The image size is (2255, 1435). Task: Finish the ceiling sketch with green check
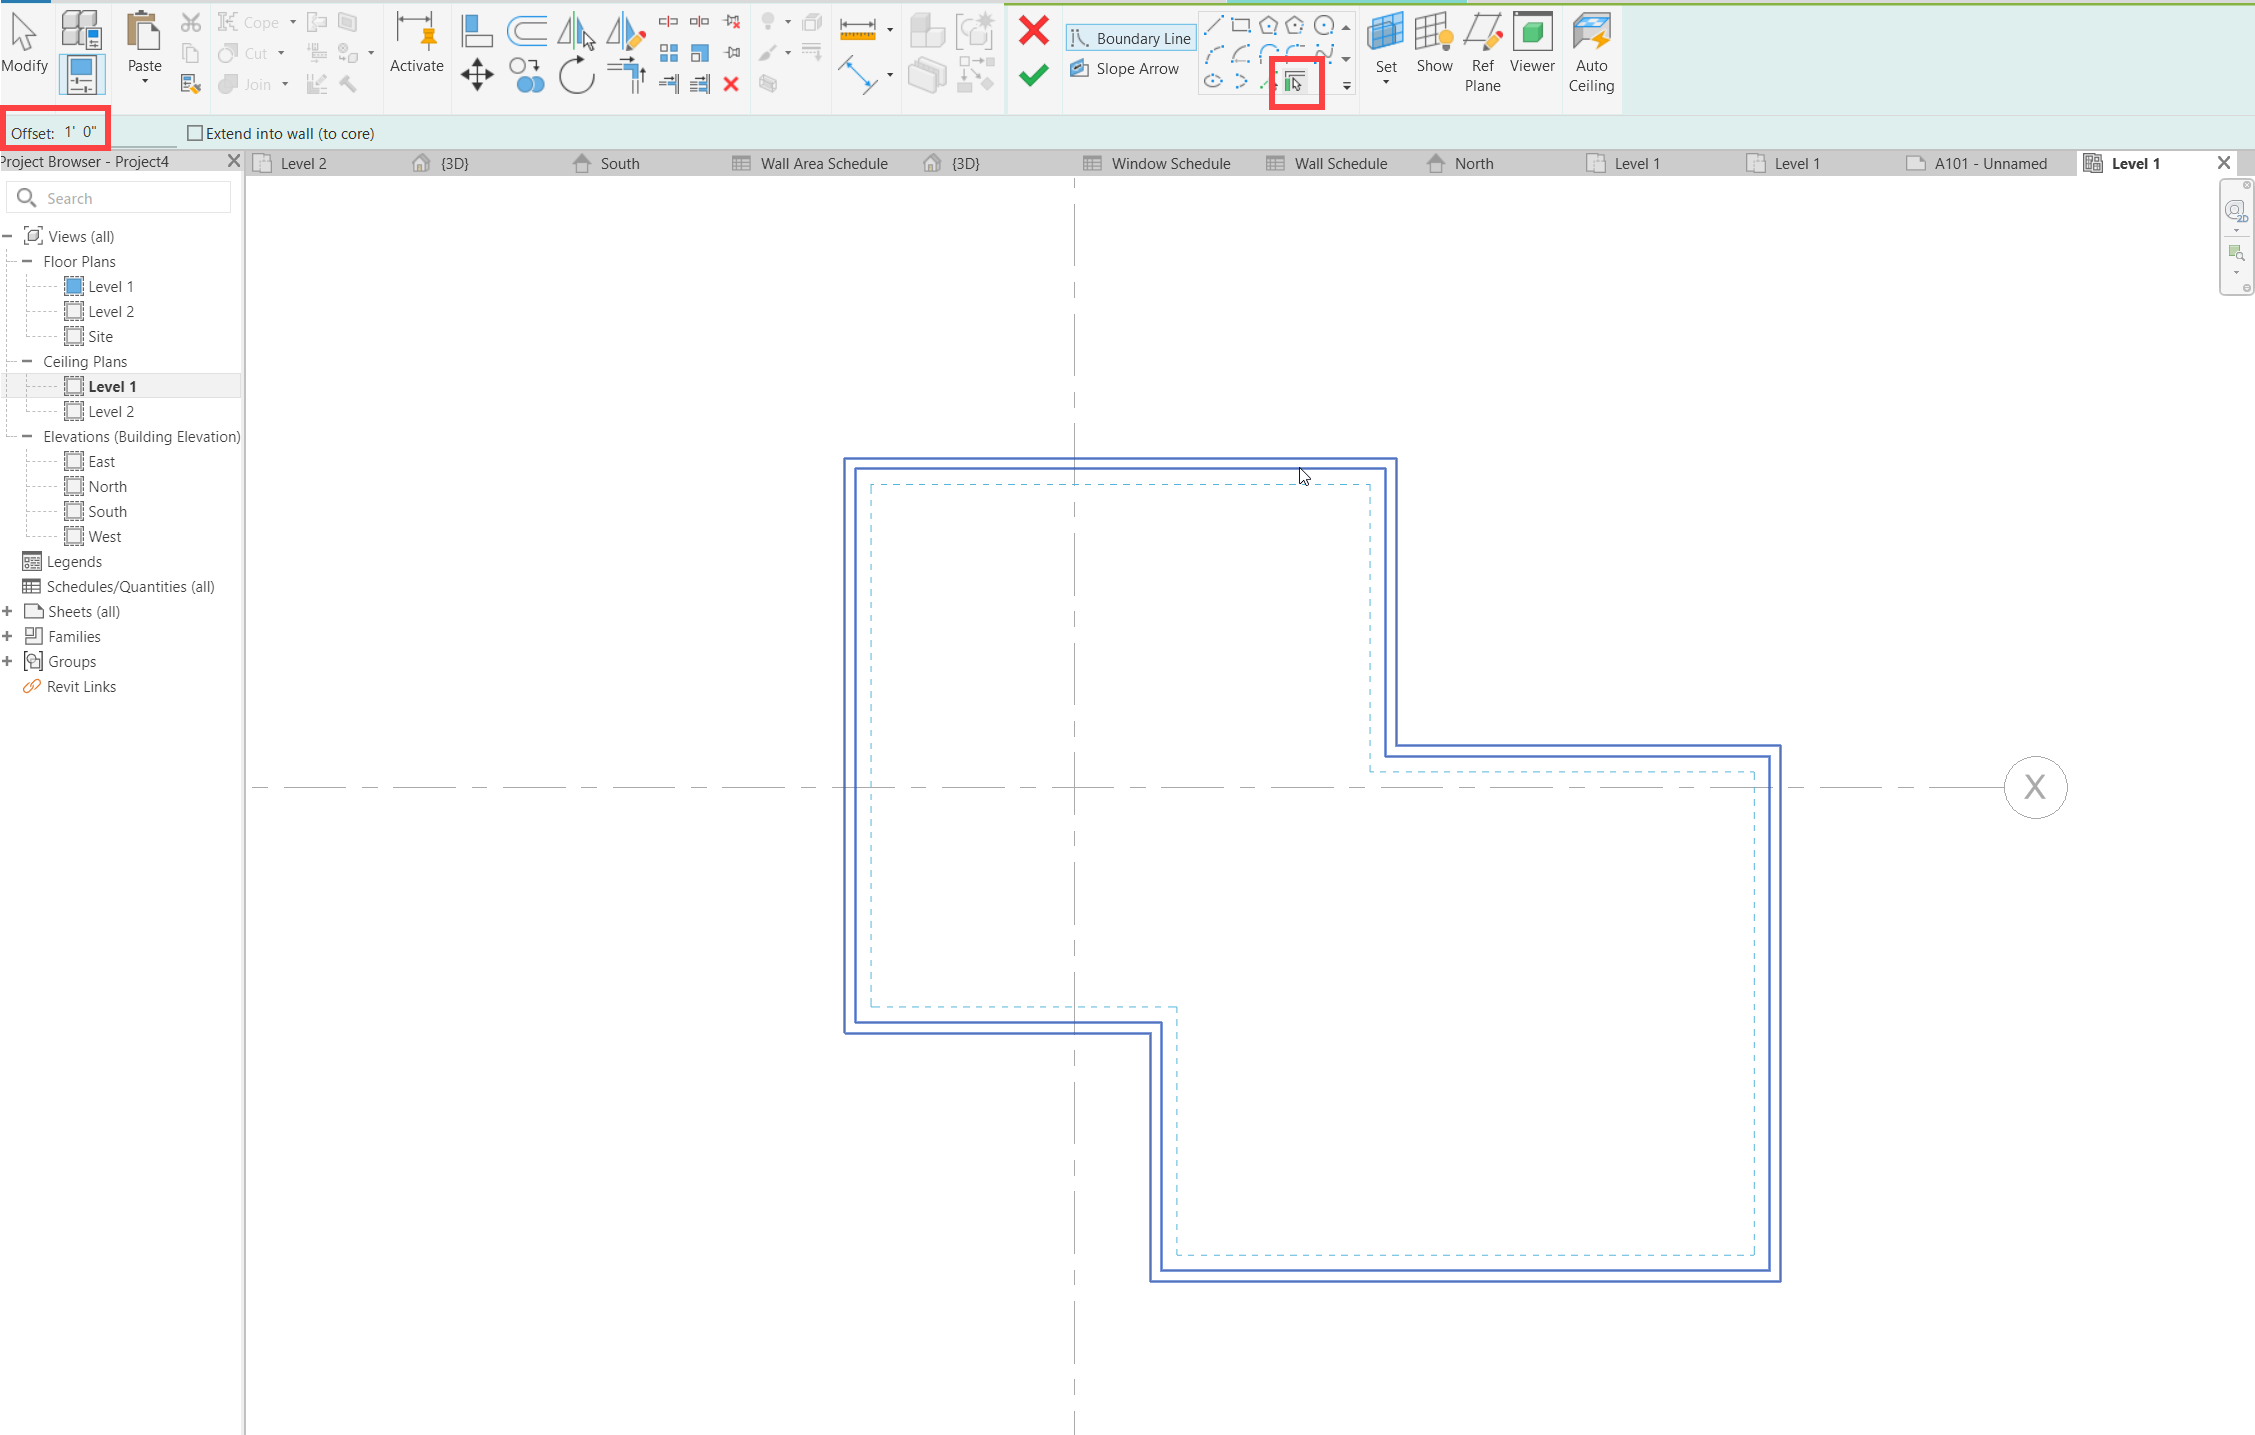1032,74
